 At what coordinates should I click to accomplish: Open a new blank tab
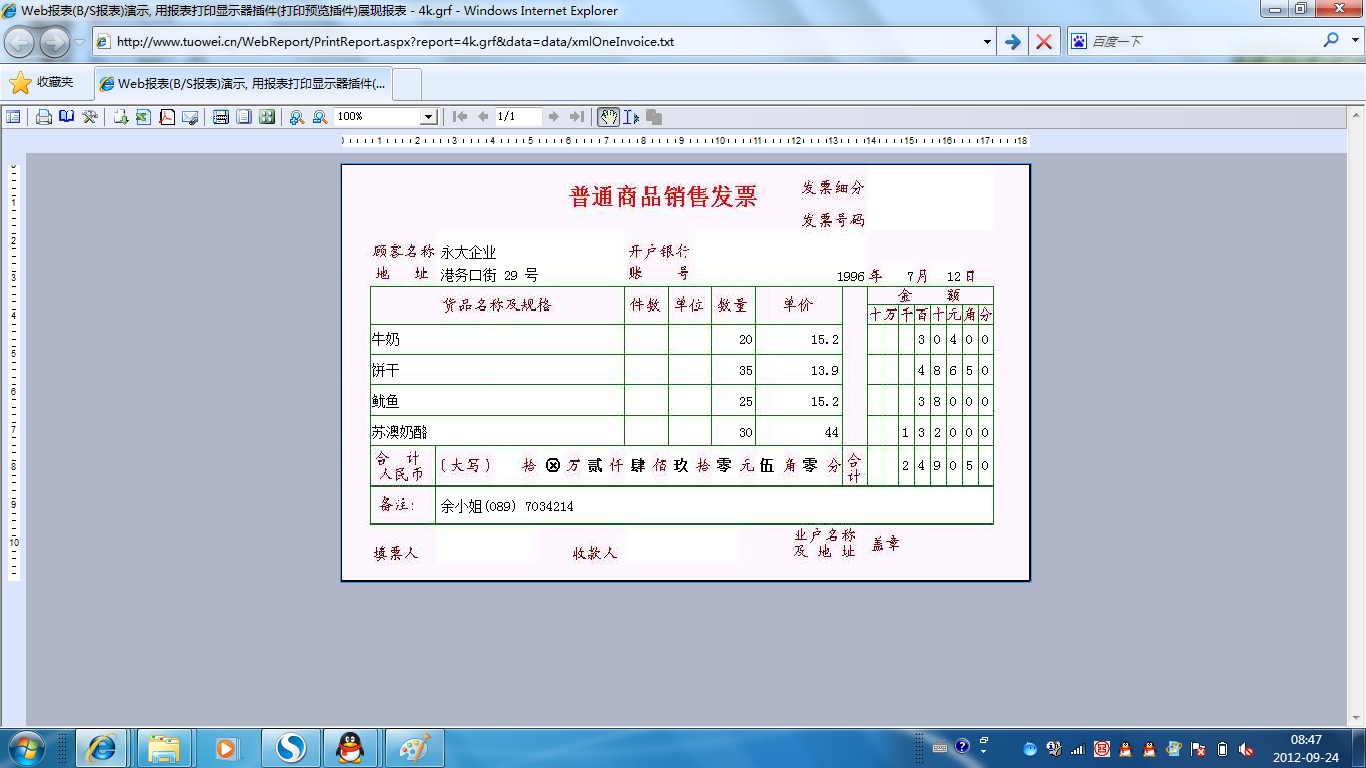click(x=407, y=84)
